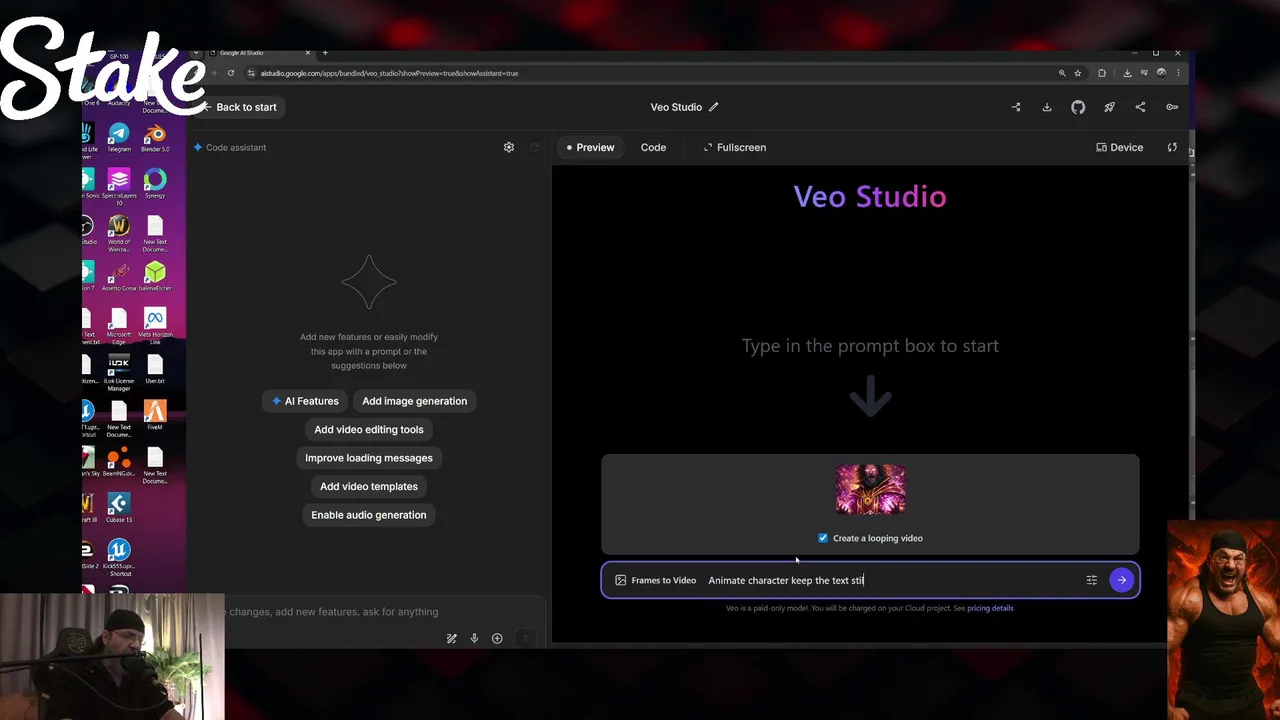The height and width of the screenshot is (720, 1280).
Task: Open Assetto Corsa desktop shortcut
Action: coord(119,276)
